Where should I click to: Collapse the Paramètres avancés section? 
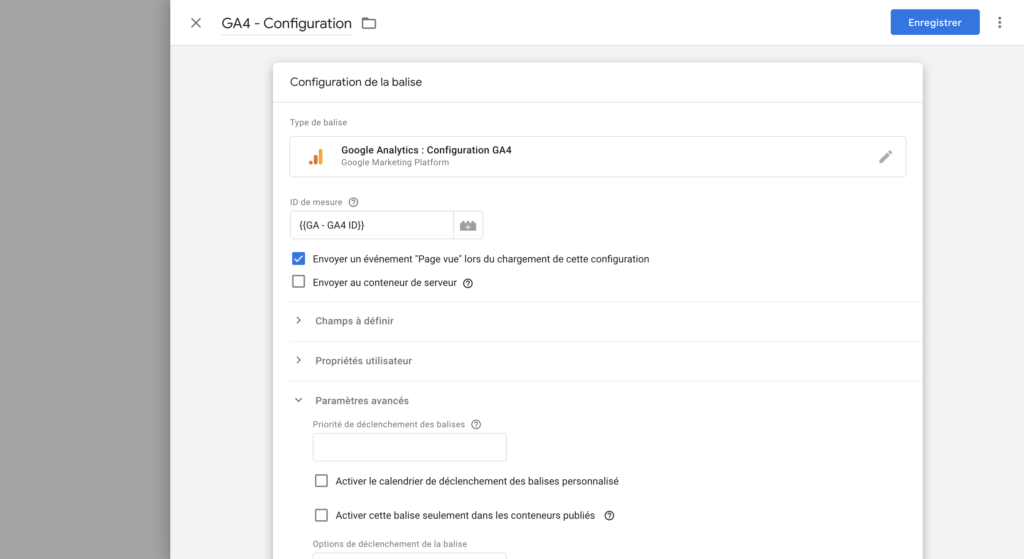[x=362, y=400]
